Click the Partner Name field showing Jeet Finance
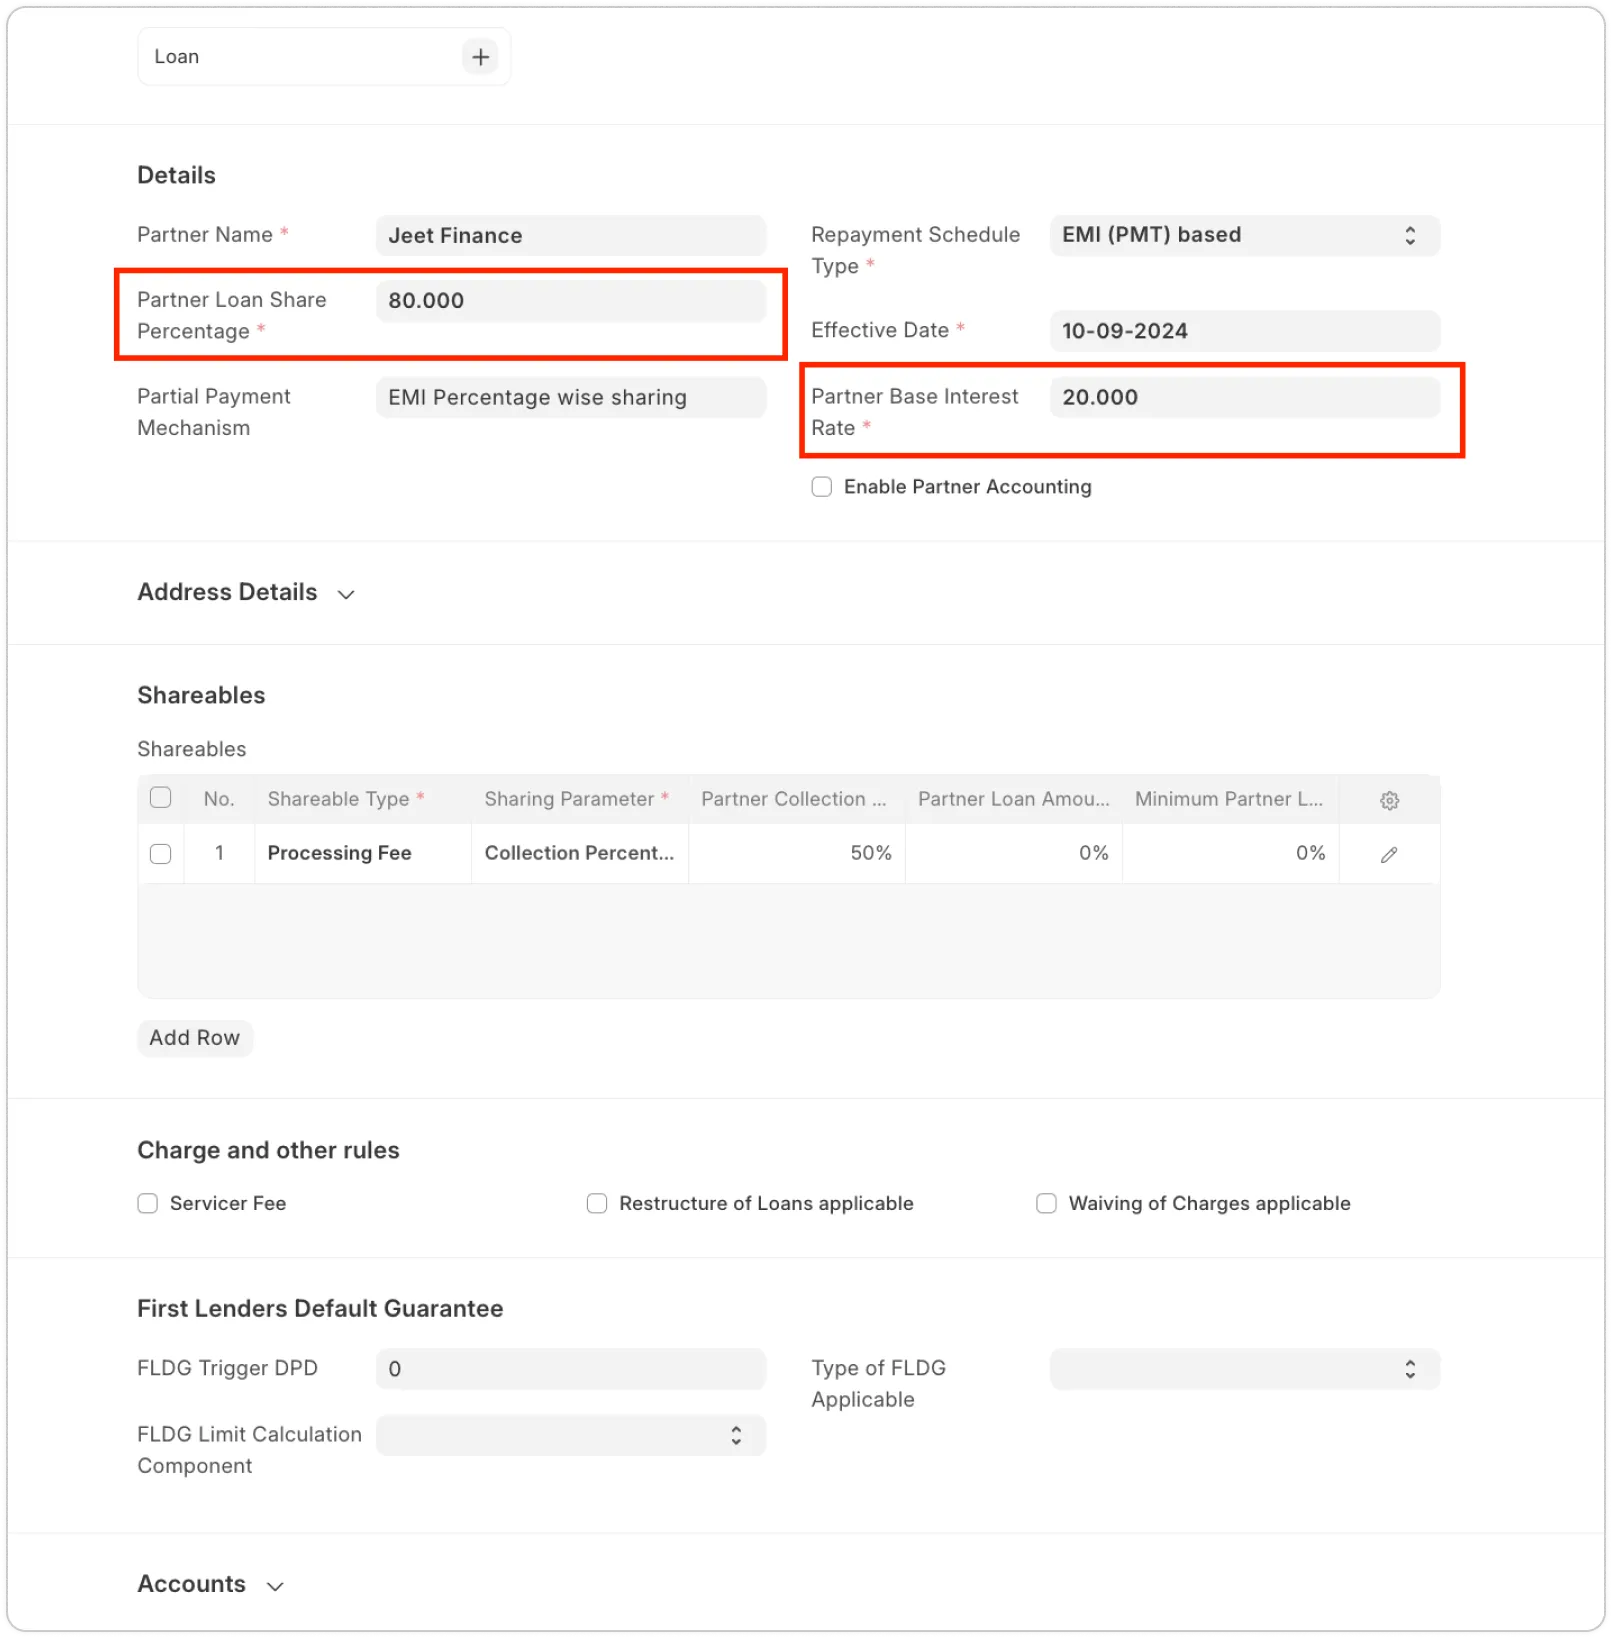 coord(571,235)
